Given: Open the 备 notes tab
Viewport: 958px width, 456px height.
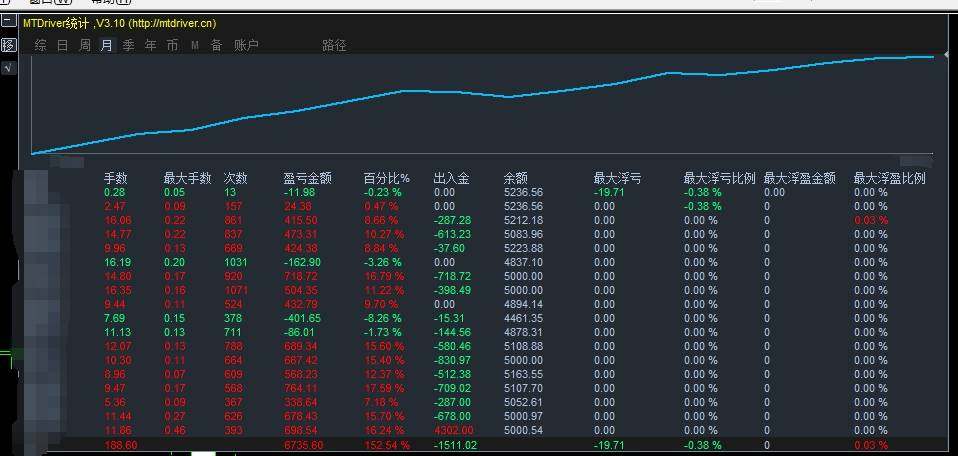Looking at the screenshot, I should pos(216,45).
